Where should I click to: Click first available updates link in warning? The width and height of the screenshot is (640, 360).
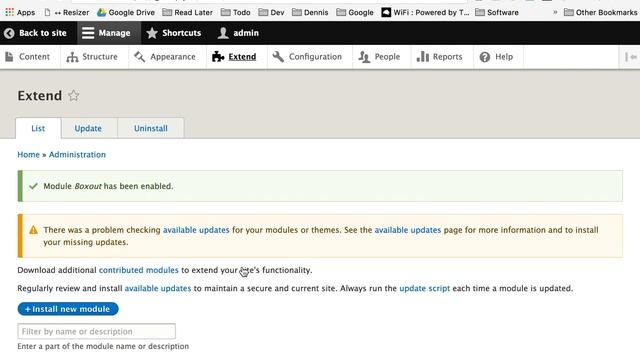coord(196,230)
